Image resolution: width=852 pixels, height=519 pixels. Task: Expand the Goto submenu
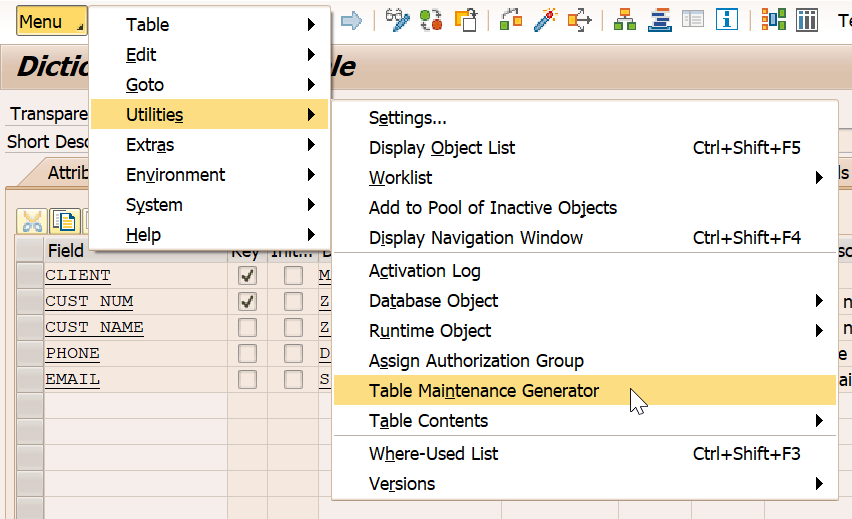[209, 85]
